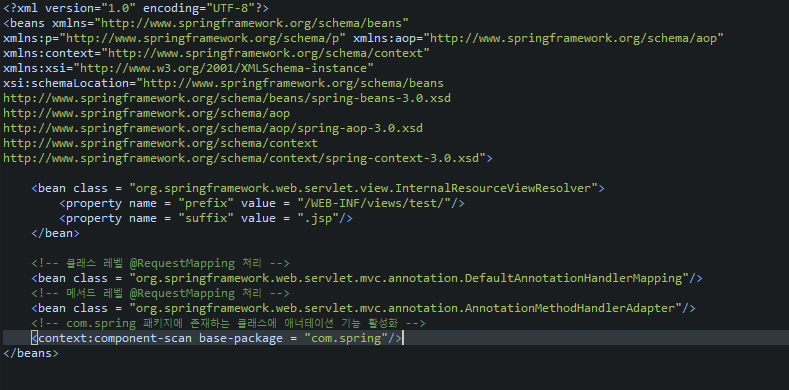Click the xsi:schemaLocation attribute line
789x390 pixels.
[x=223, y=83]
